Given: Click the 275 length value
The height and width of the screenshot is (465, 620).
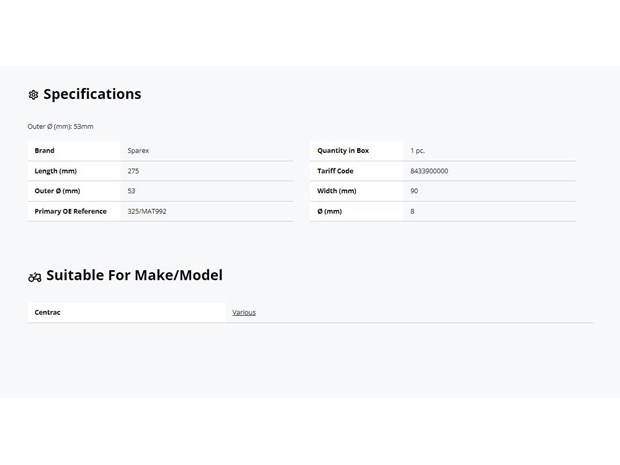Looking at the screenshot, I should tap(133, 171).
